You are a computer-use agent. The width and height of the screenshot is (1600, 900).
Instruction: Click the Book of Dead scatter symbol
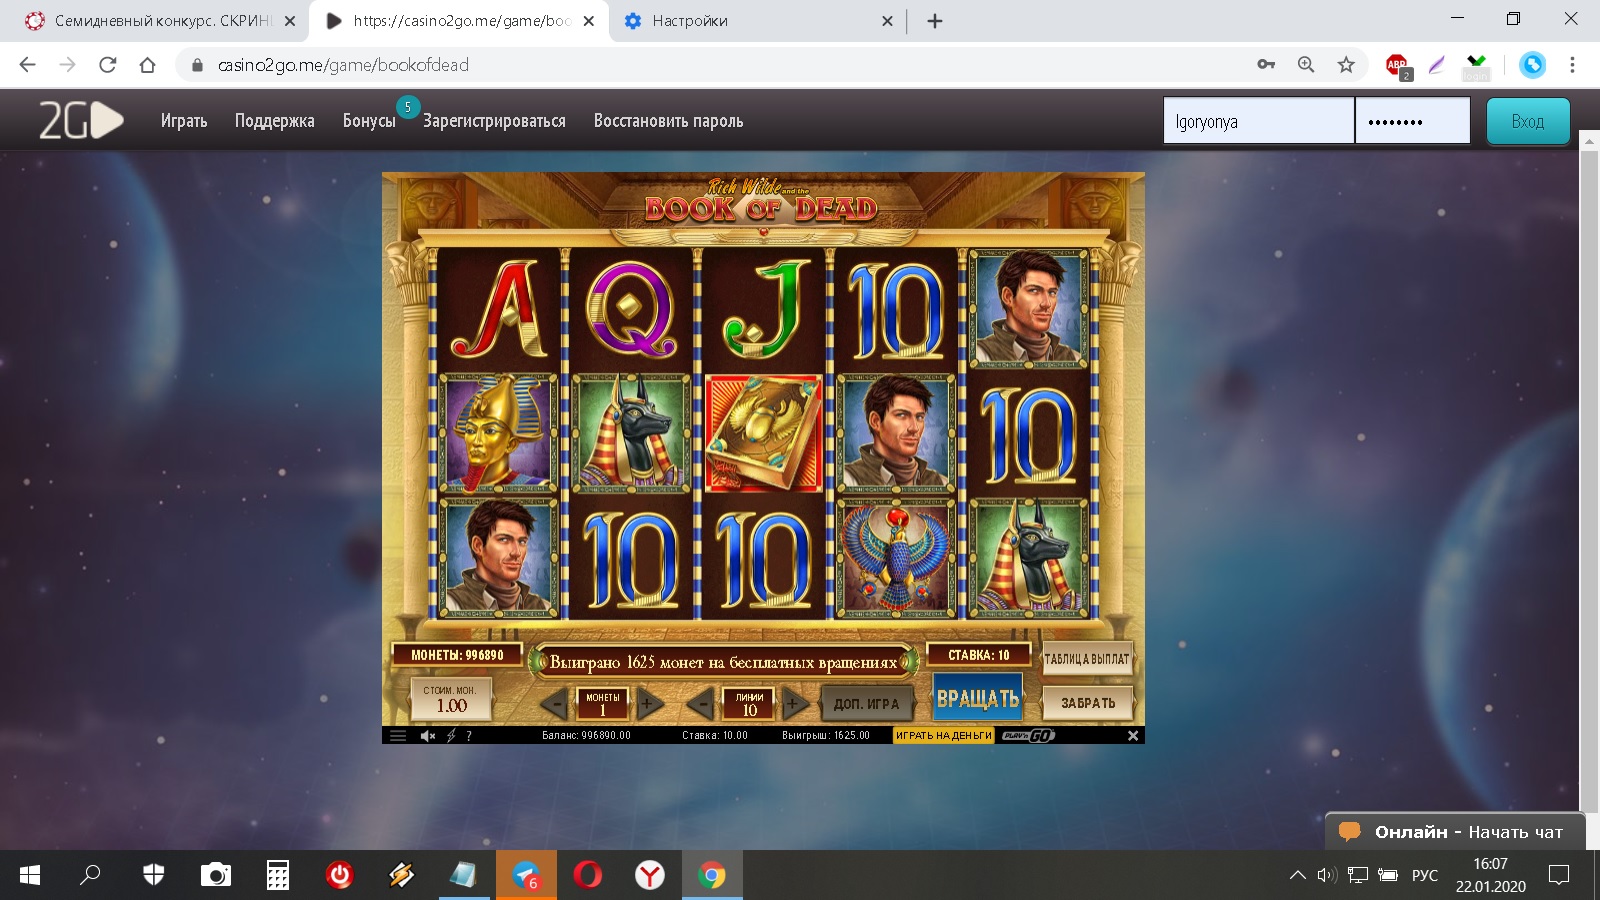763,433
